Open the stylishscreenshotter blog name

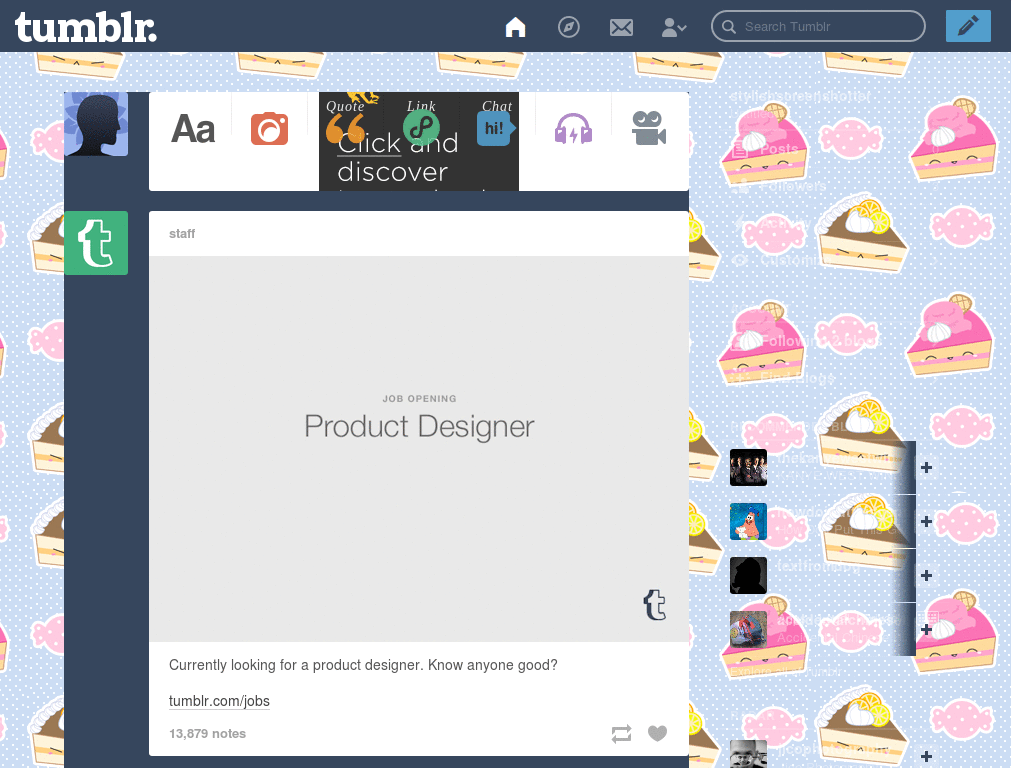tap(800, 96)
